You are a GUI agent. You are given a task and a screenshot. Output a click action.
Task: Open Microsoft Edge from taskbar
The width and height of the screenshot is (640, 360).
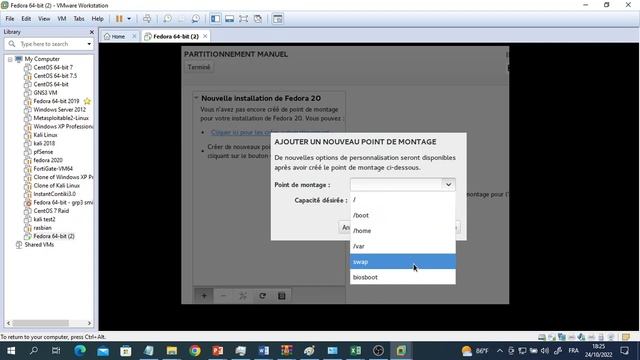click(x=80, y=351)
